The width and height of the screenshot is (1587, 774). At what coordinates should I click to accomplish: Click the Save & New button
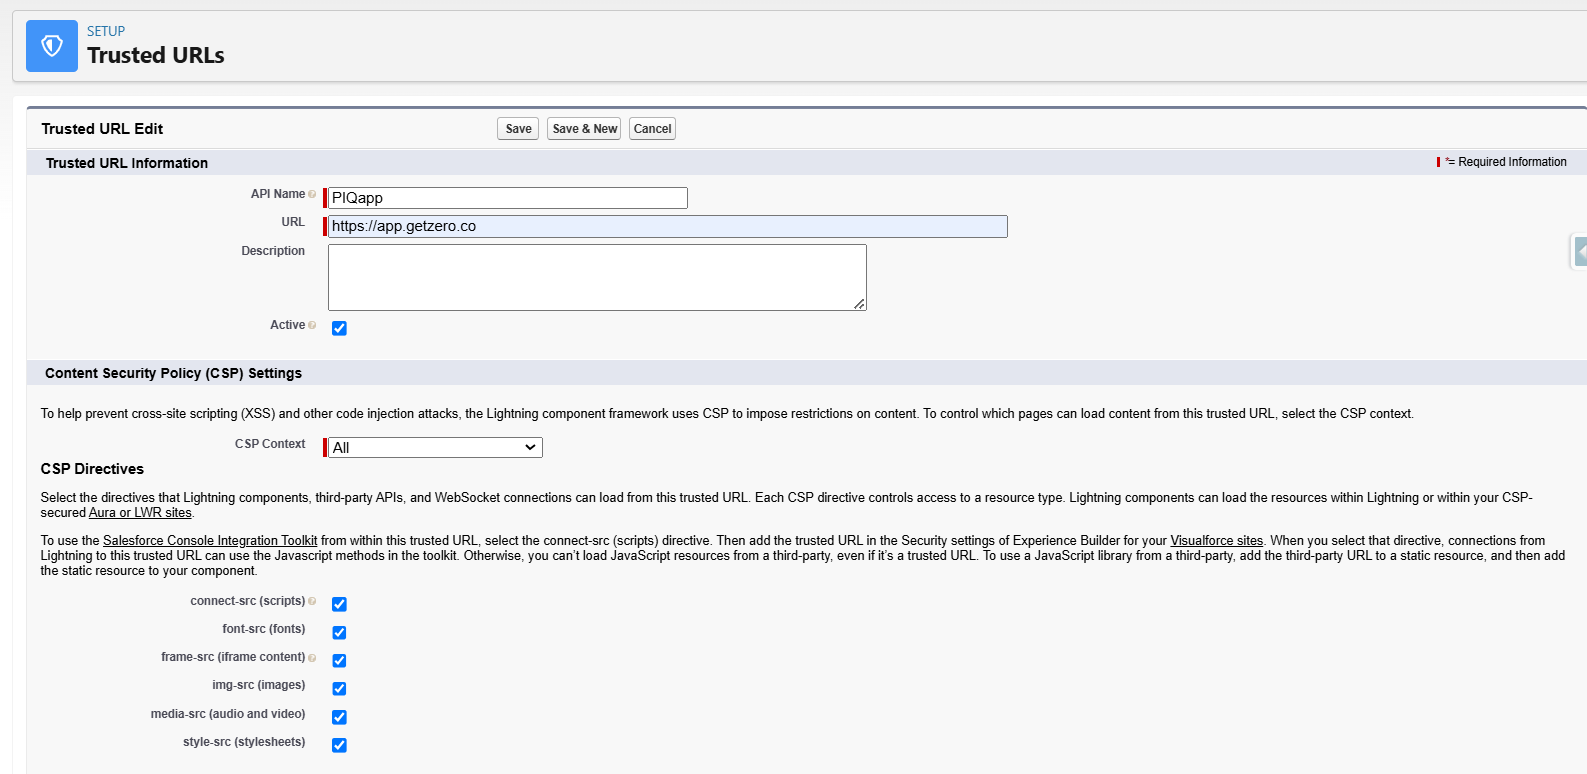click(584, 129)
